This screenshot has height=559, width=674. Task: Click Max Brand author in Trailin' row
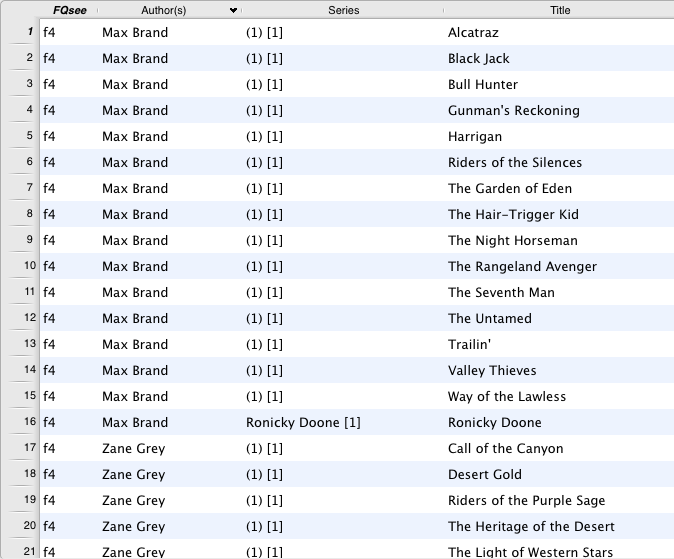(135, 344)
